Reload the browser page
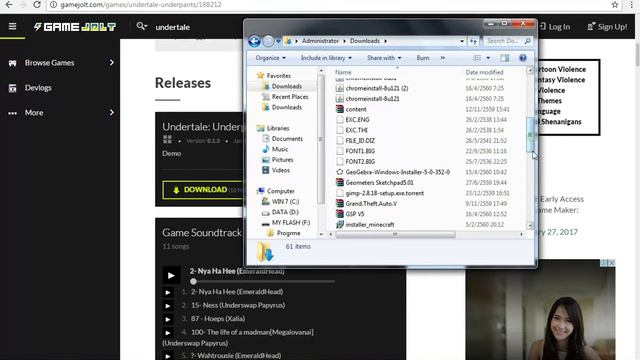The width and height of the screenshot is (640, 360). tap(37, 4)
